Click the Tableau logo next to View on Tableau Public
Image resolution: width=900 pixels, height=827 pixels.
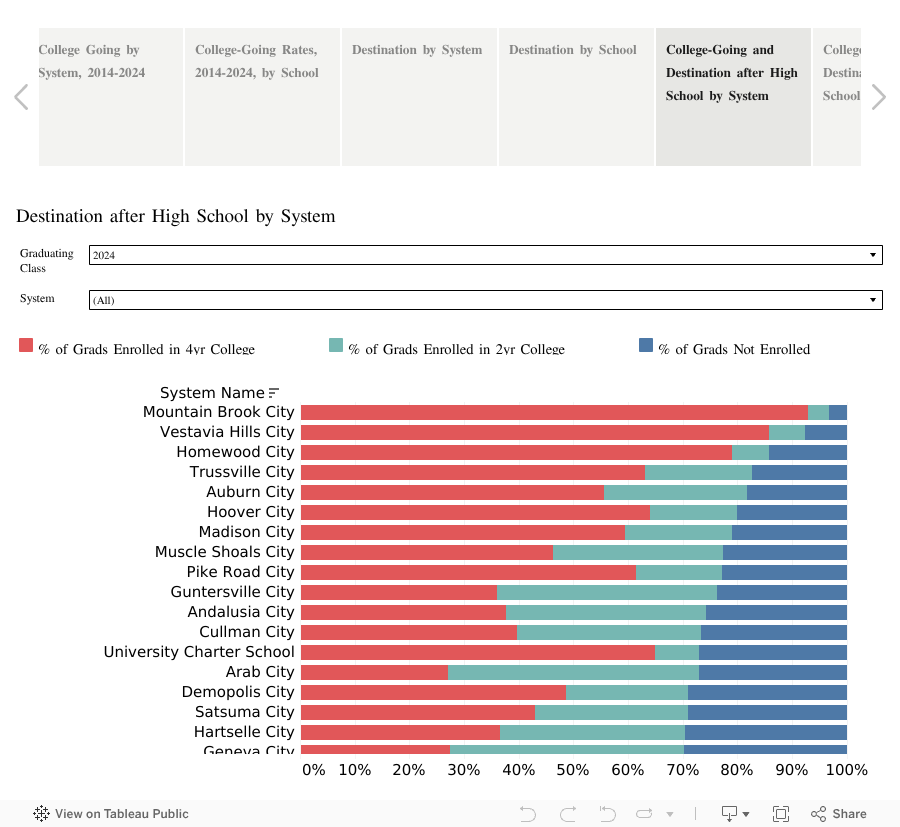tap(40, 814)
